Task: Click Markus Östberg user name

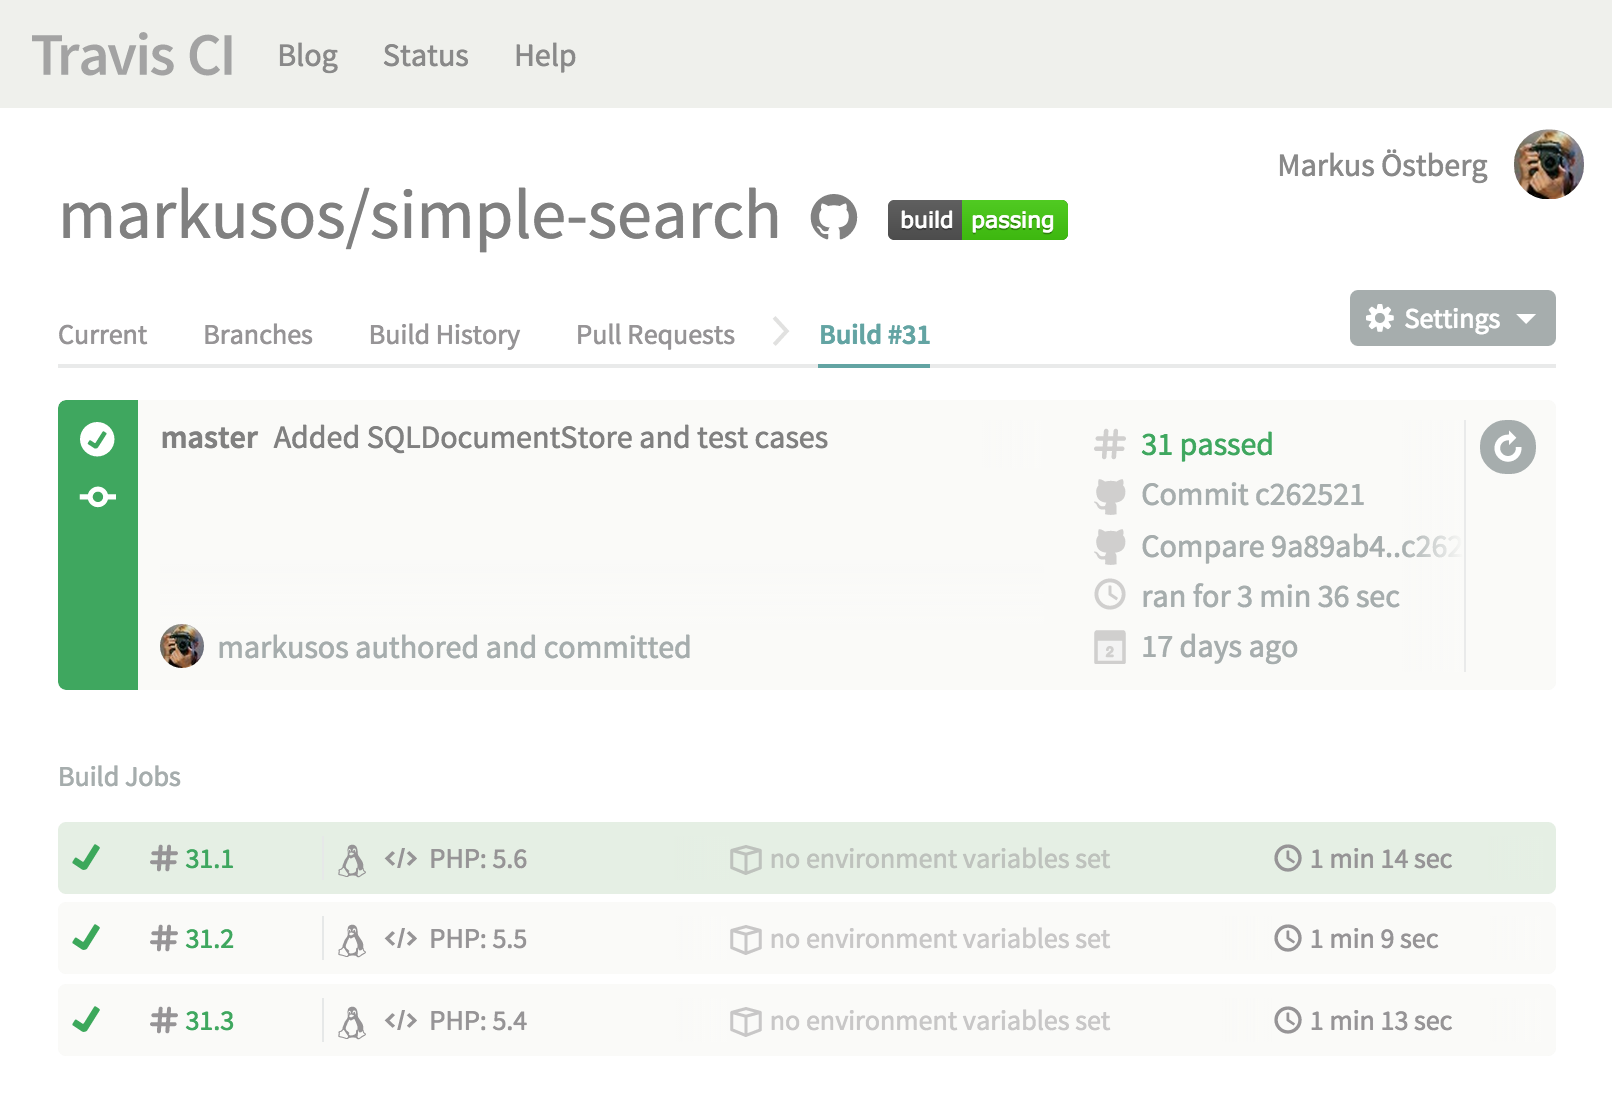Action: click(1382, 165)
